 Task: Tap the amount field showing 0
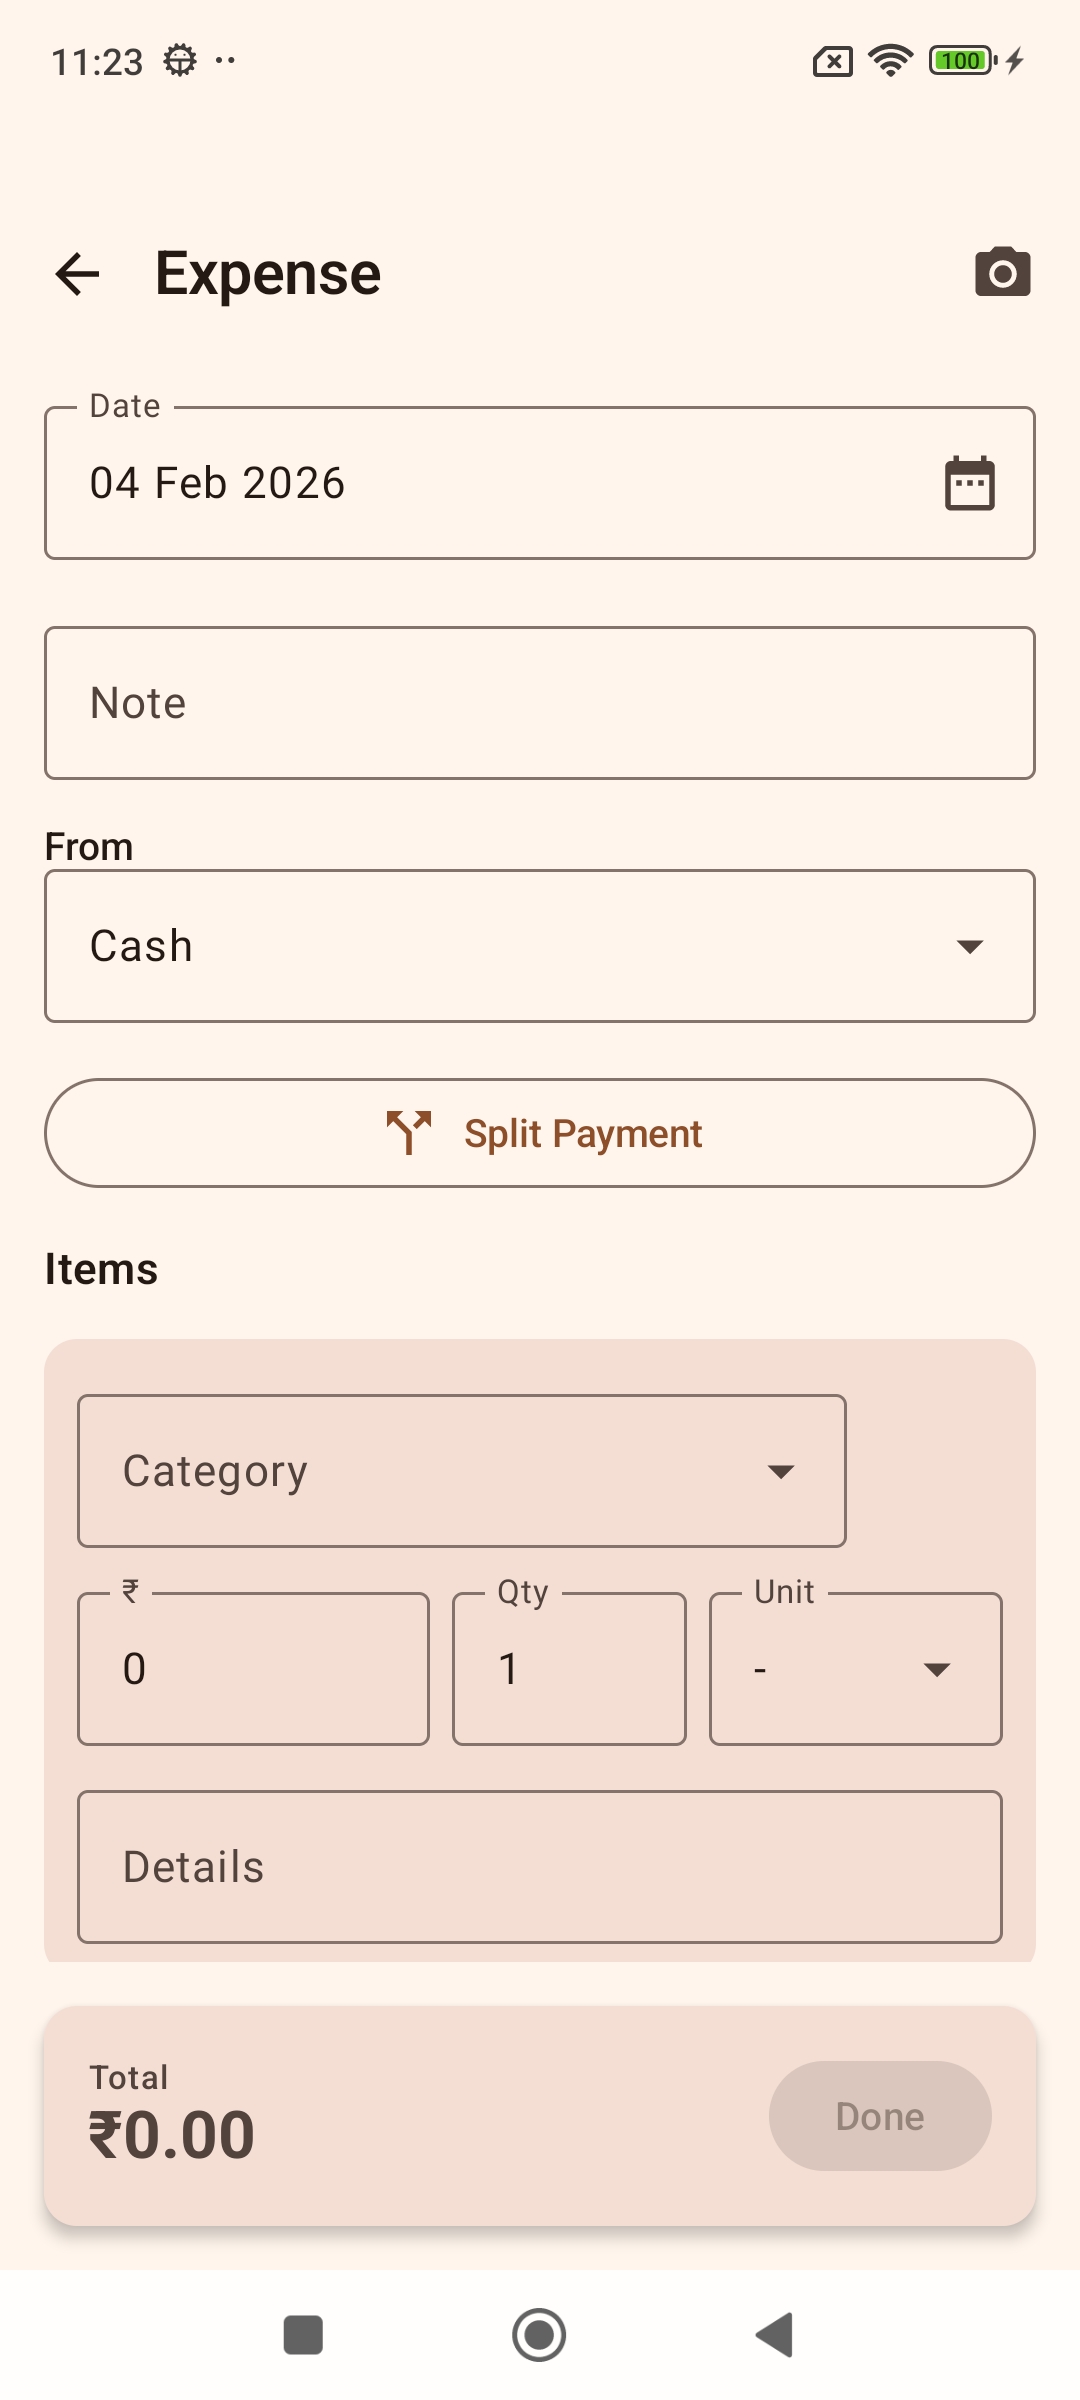pos(252,1667)
